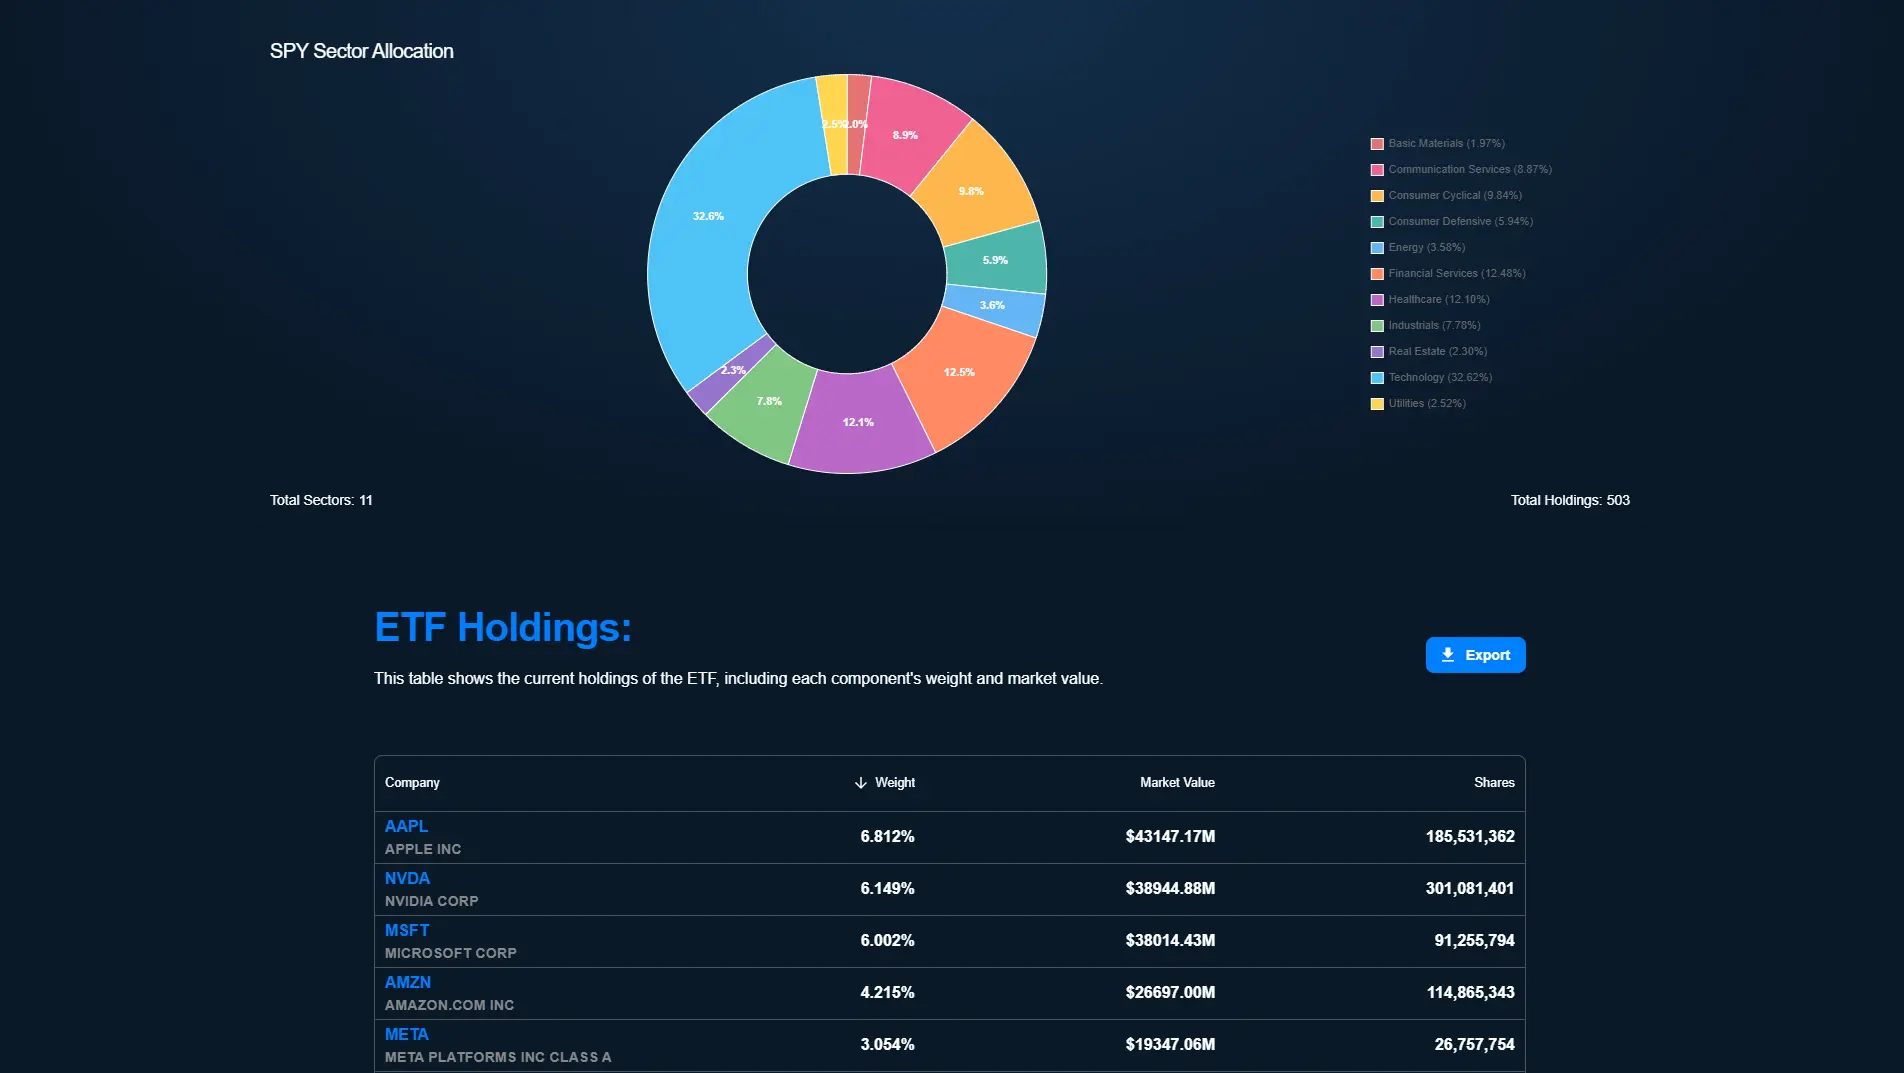Sort table by Company column header
The width and height of the screenshot is (1904, 1073).
click(x=412, y=783)
